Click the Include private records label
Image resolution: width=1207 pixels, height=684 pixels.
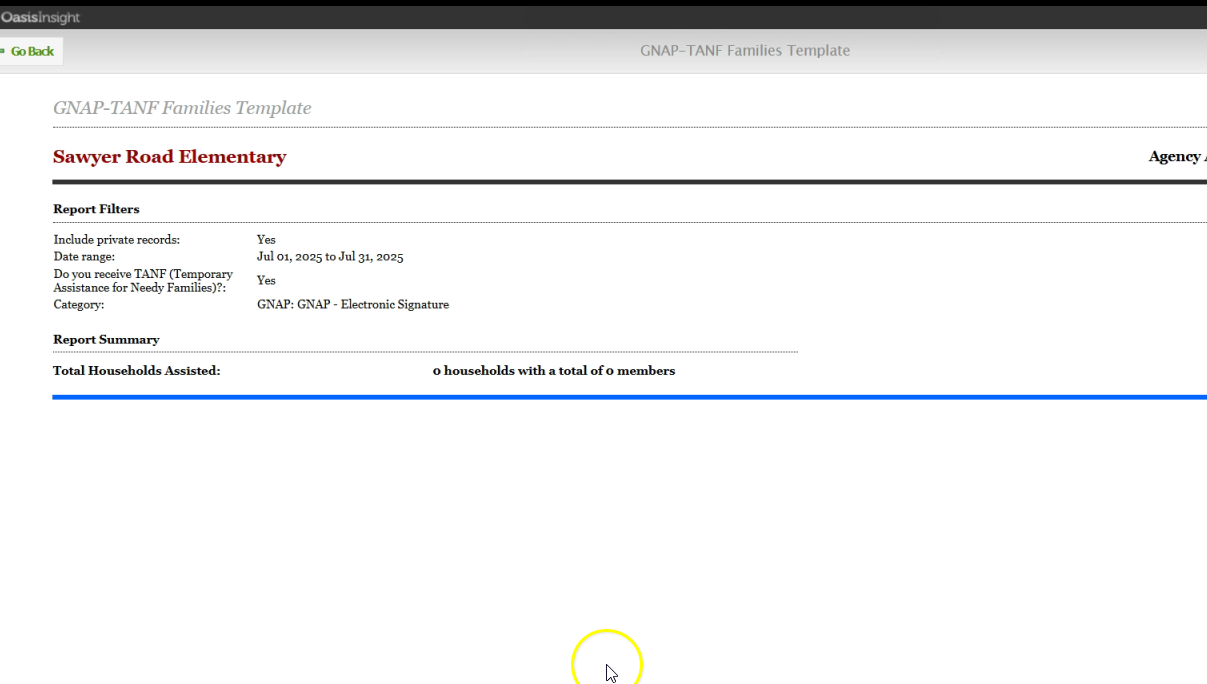pos(116,240)
